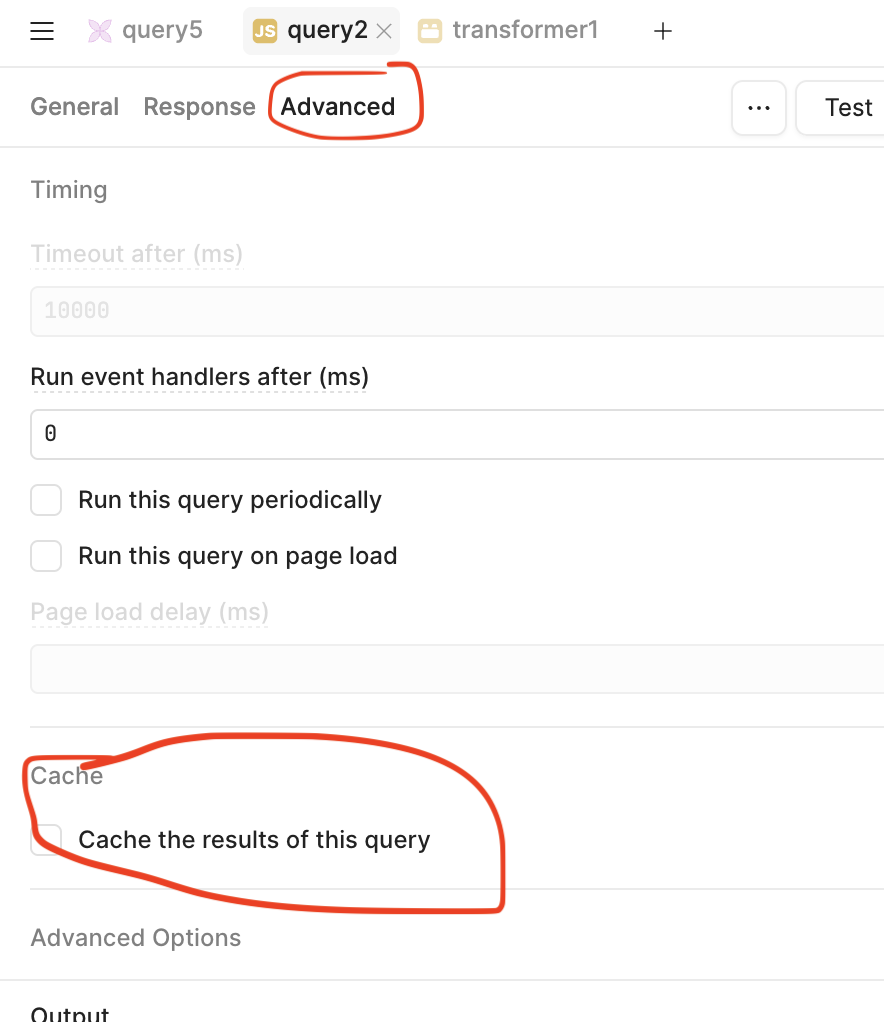Enable Run this query periodically
The width and height of the screenshot is (884, 1022).
[47, 500]
